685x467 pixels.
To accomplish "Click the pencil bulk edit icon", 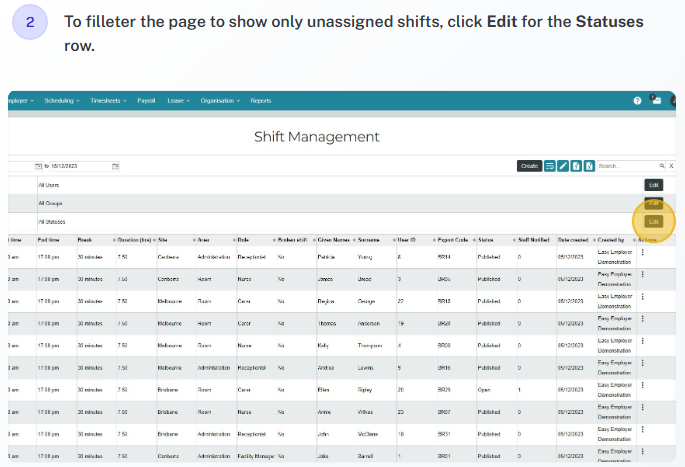I will tap(563, 166).
